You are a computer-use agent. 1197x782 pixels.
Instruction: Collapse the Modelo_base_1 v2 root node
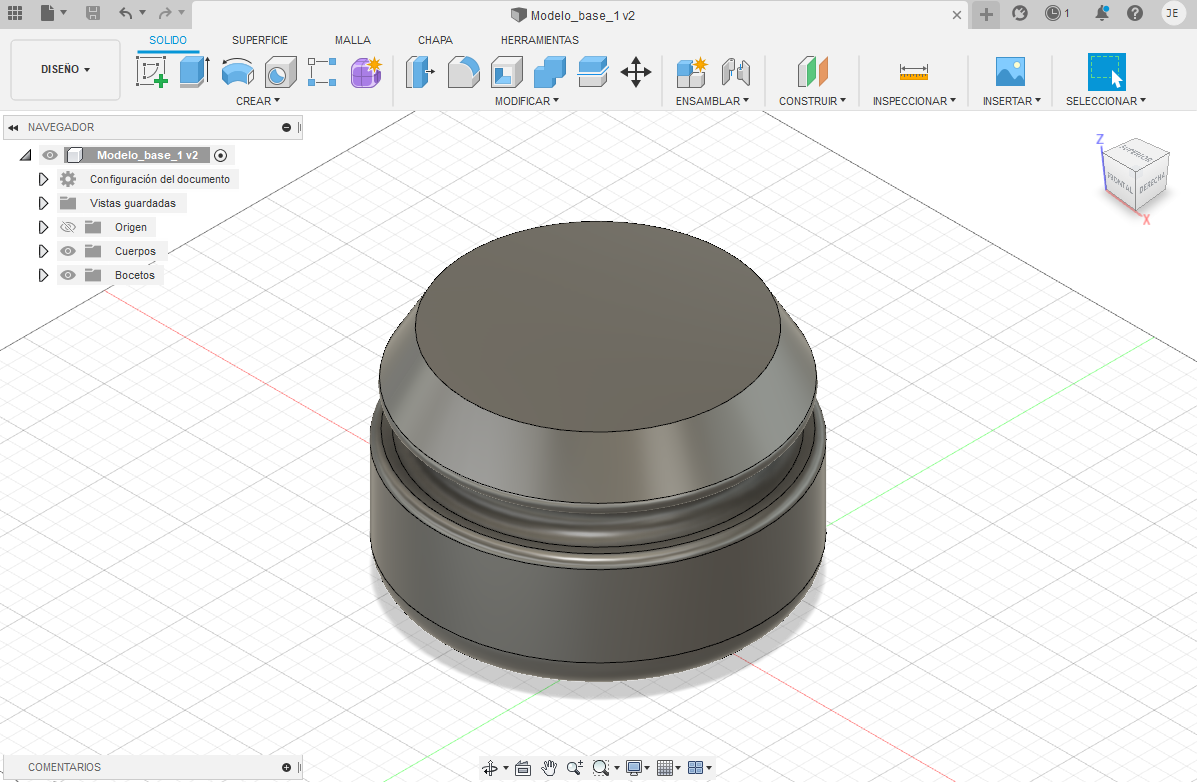coord(26,155)
